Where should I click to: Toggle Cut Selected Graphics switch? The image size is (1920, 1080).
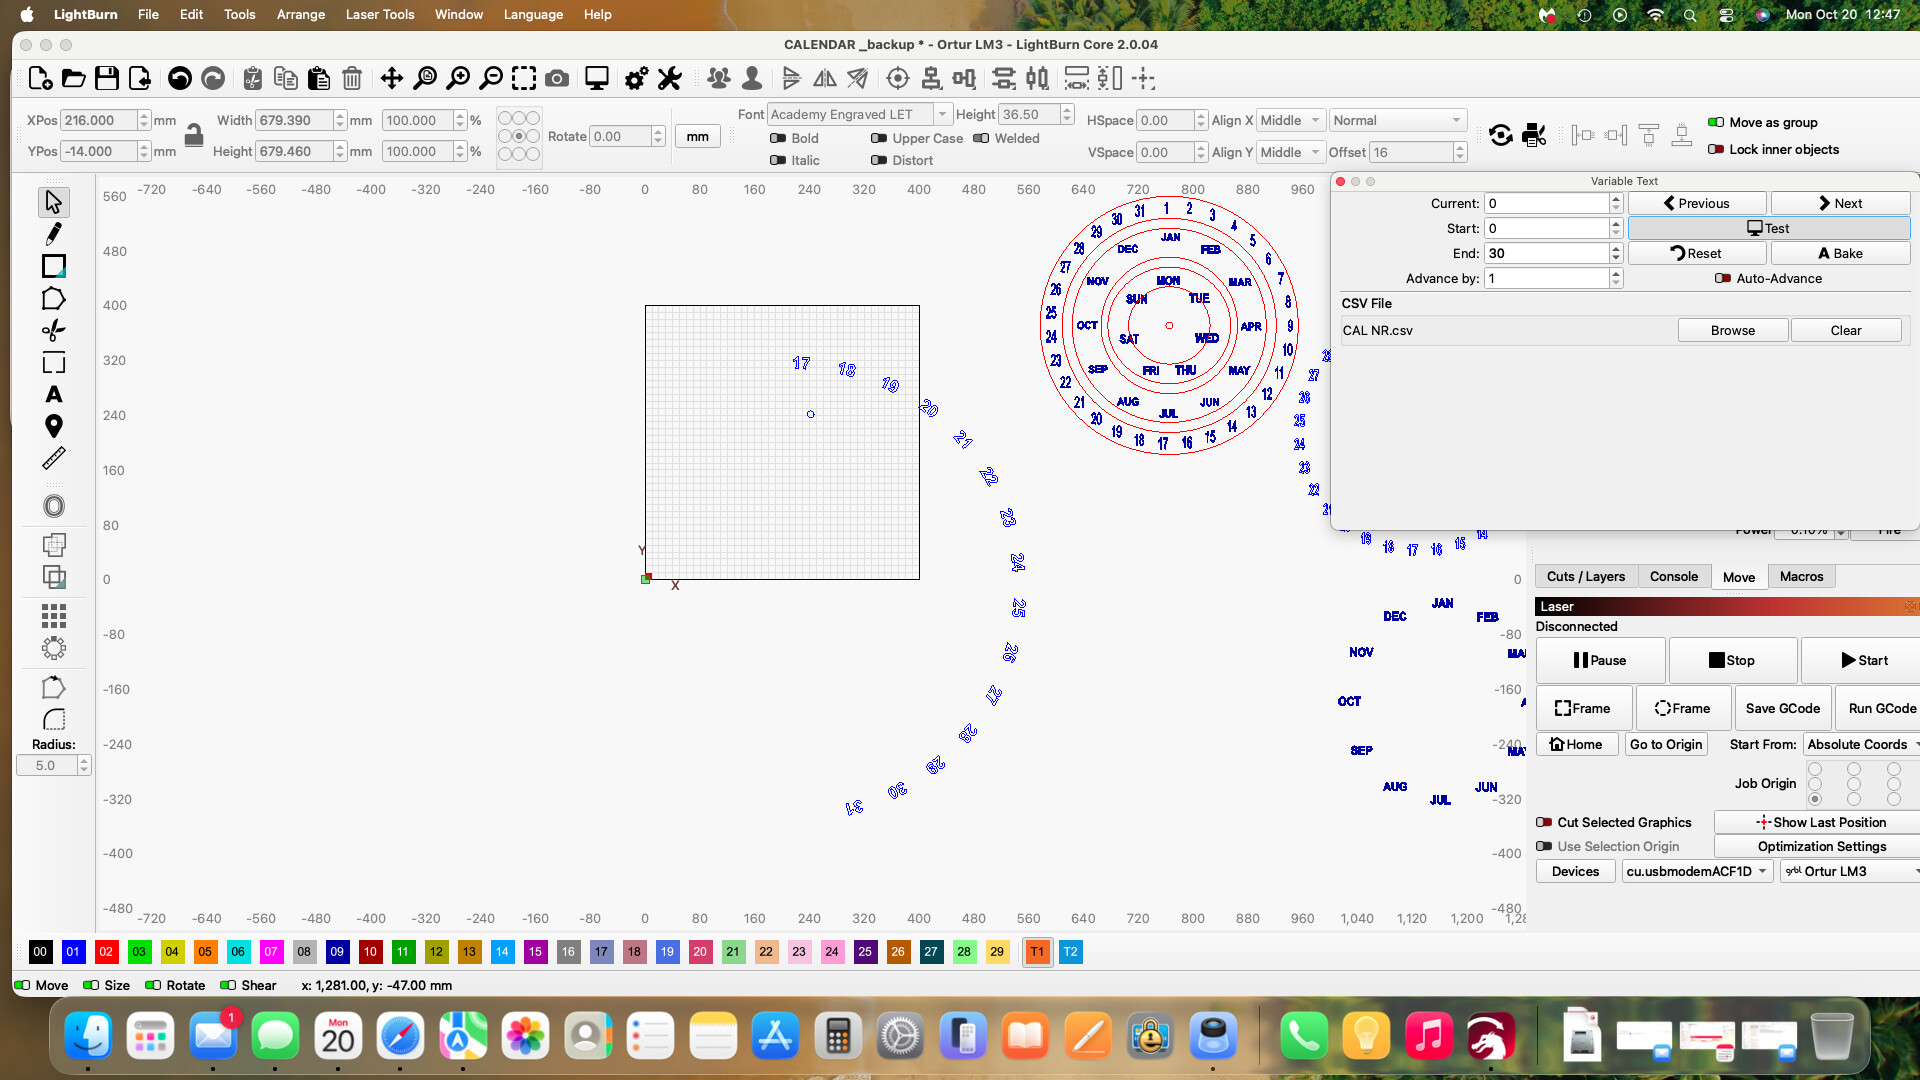point(1544,823)
